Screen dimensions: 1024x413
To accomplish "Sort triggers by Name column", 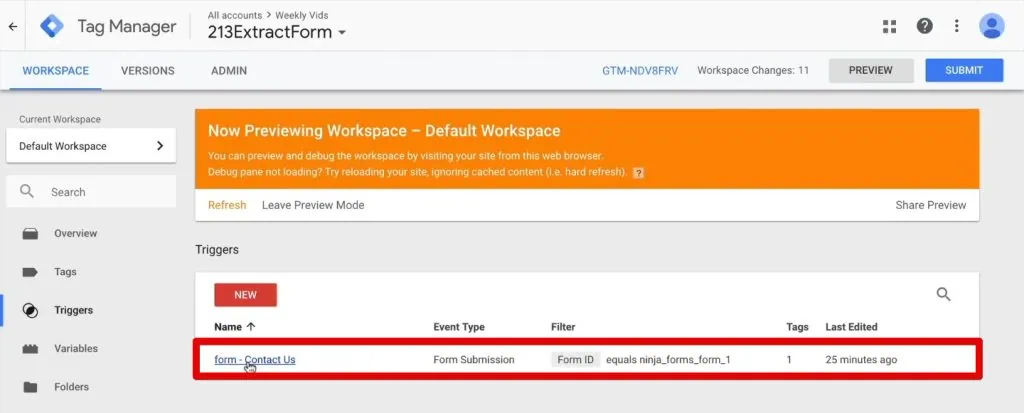I will pyautogui.click(x=235, y=327).
